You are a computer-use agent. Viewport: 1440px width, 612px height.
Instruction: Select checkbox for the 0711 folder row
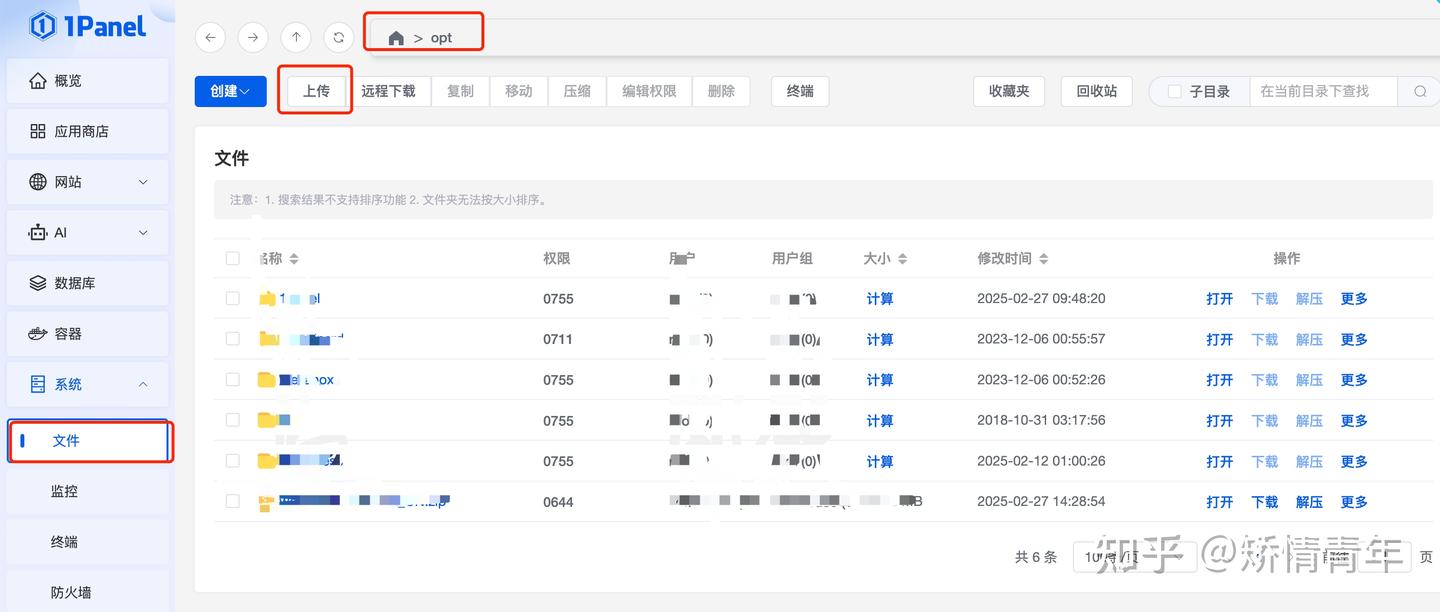coord(233,339)
